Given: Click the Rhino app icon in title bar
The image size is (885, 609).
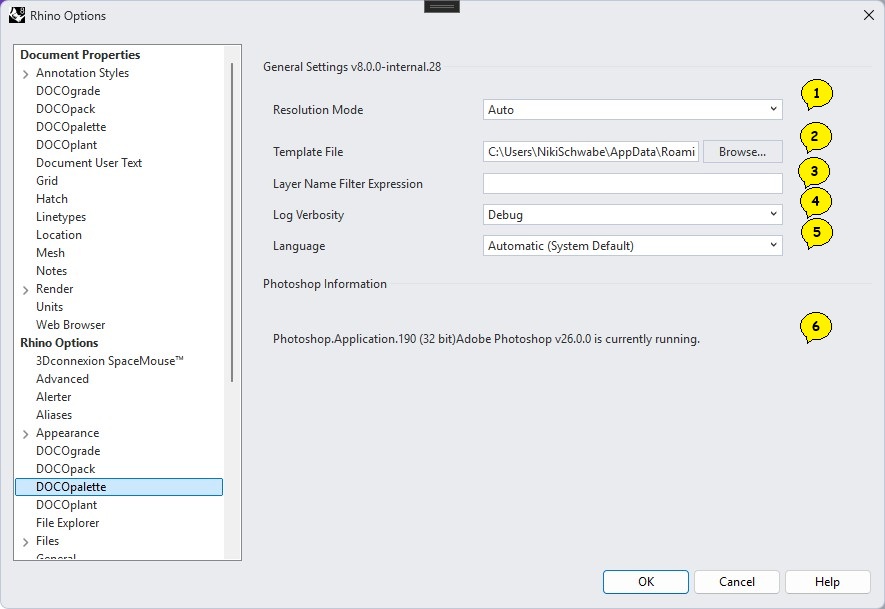Looking at the screenshot, I should pyautogui.click(x=17, y=15).
